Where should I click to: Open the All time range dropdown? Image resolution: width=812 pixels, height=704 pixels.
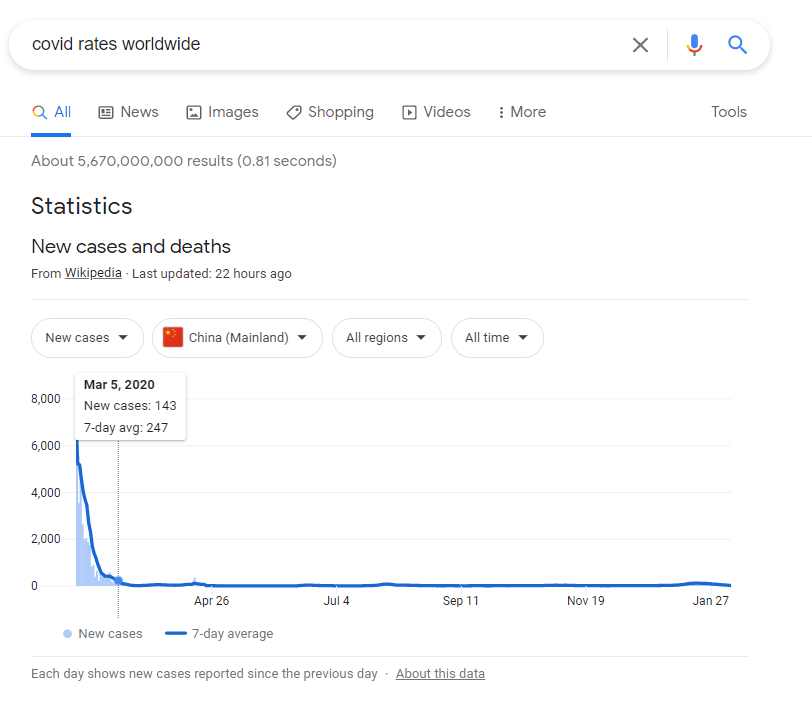coord(497,338)
